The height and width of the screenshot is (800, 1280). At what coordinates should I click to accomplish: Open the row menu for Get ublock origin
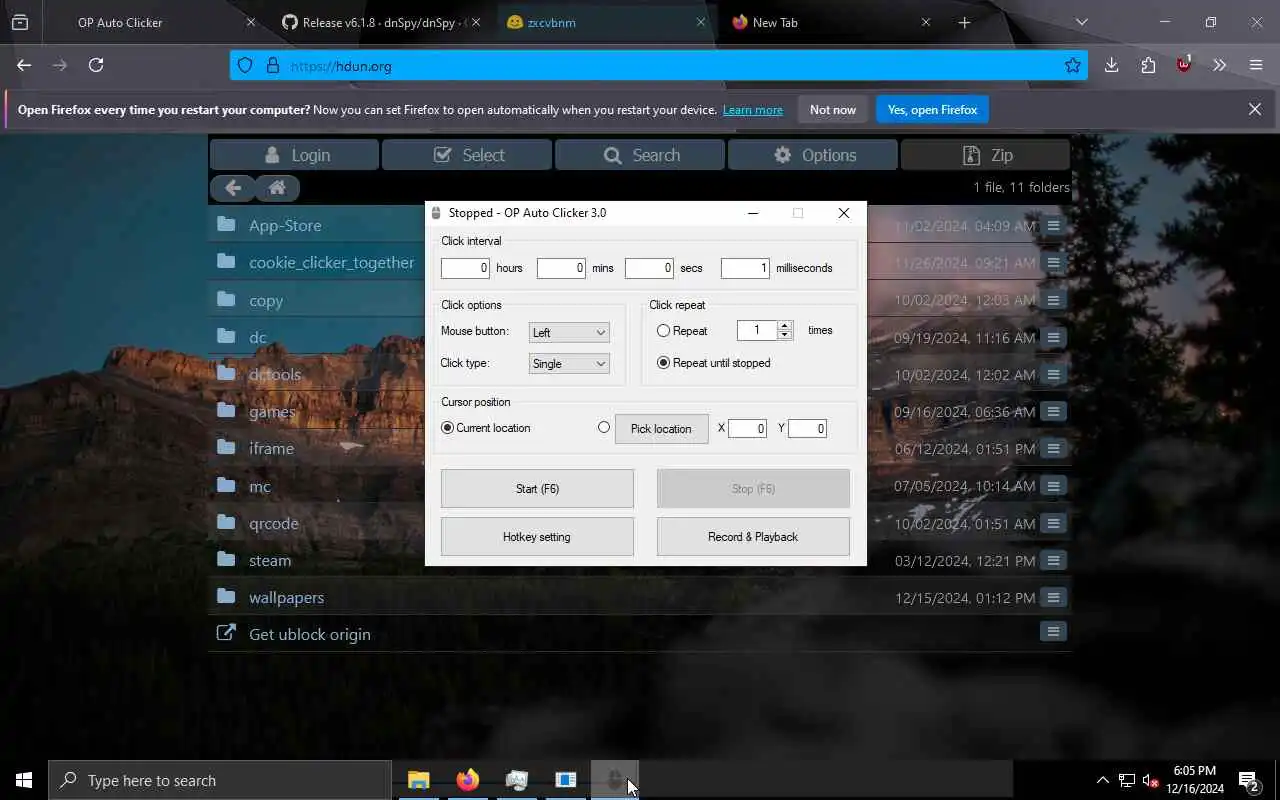1053,631
